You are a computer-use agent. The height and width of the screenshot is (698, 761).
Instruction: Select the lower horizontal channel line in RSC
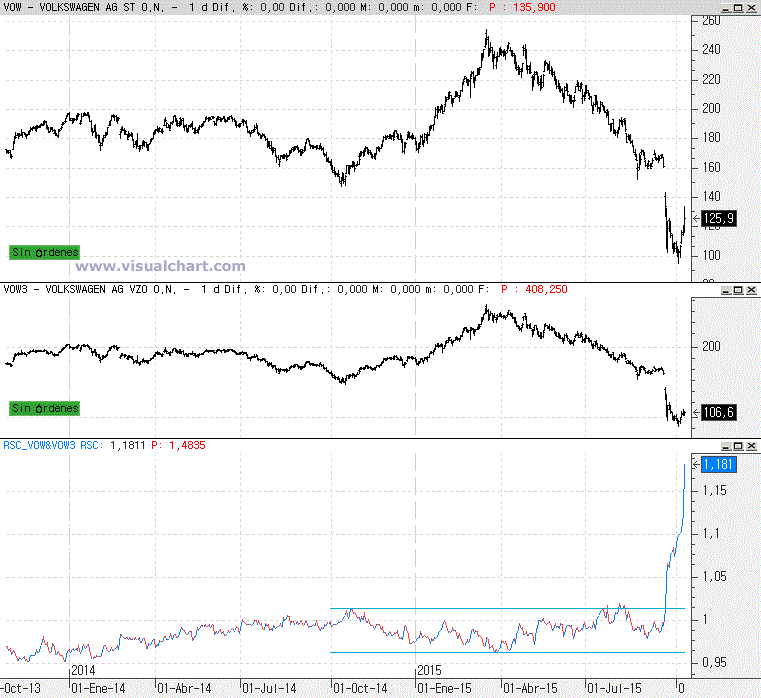click(x=507, y=652)
